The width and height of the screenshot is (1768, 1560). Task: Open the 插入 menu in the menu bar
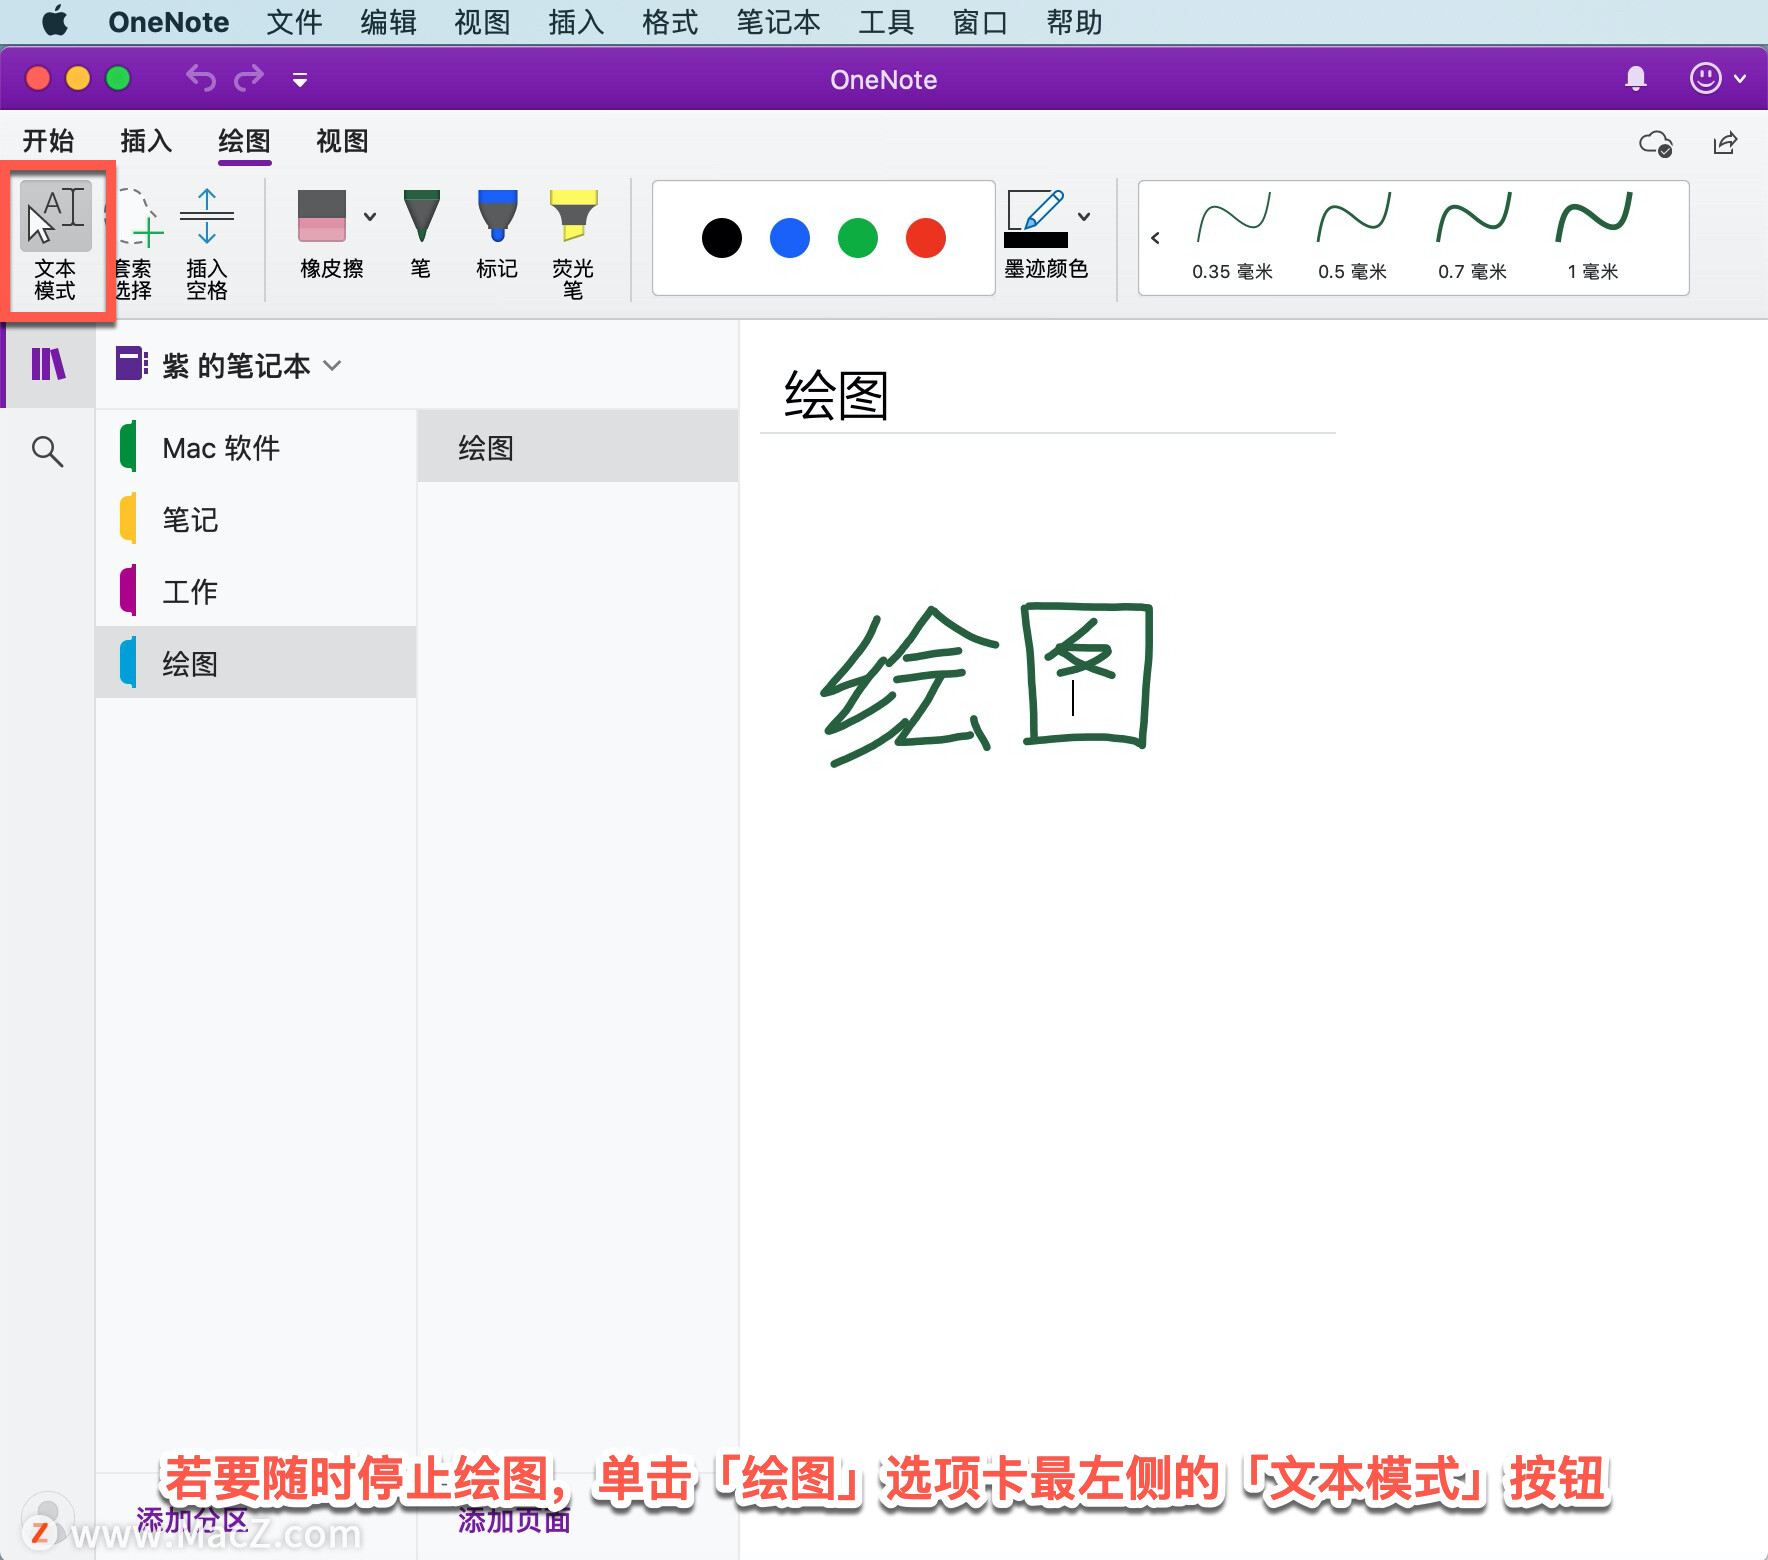tap(576, 22)
